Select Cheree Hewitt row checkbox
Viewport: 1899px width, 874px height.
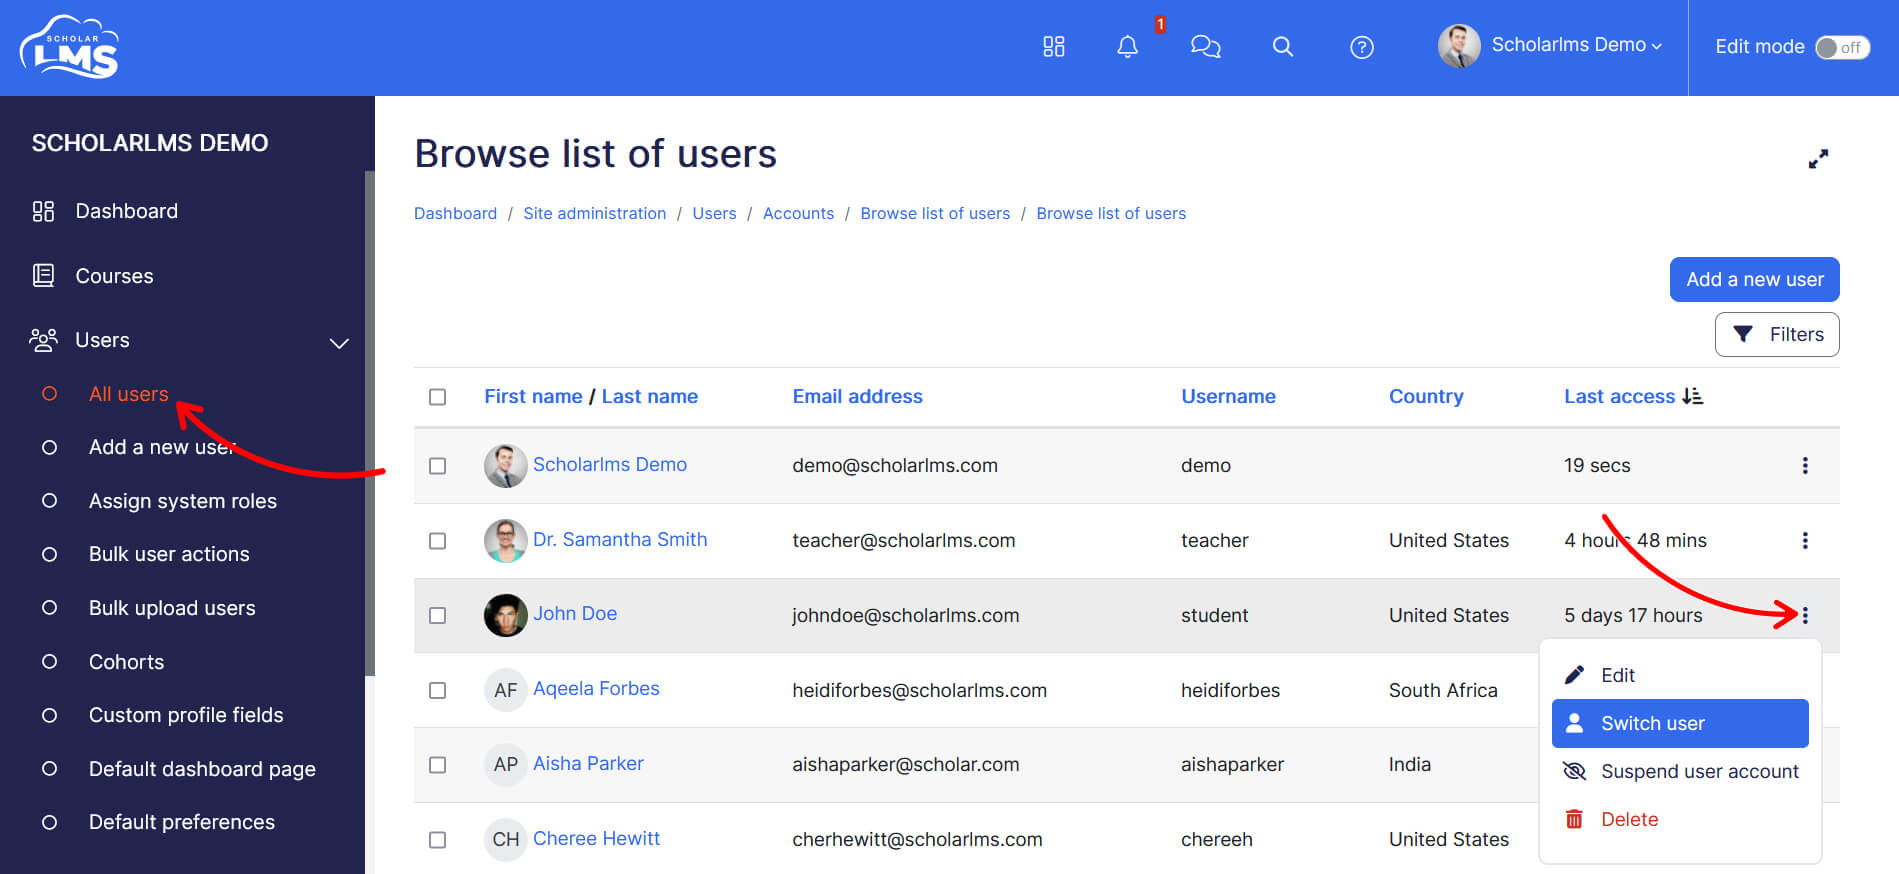click(438, 840)
